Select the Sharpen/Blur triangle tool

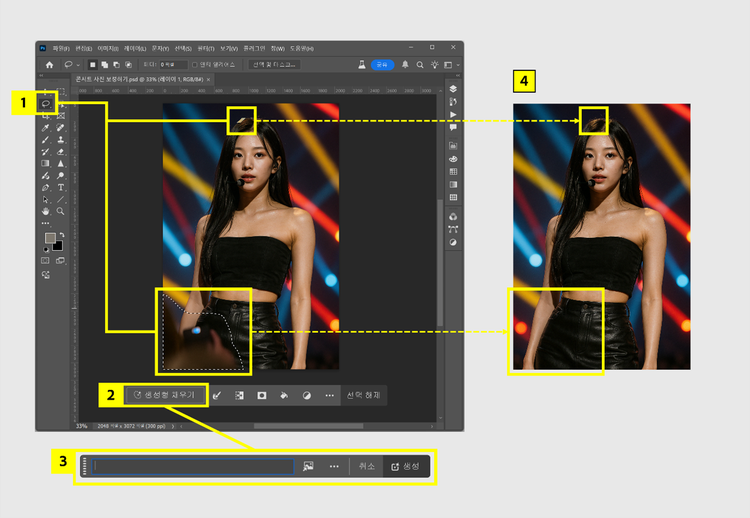(x=61, y=164)
